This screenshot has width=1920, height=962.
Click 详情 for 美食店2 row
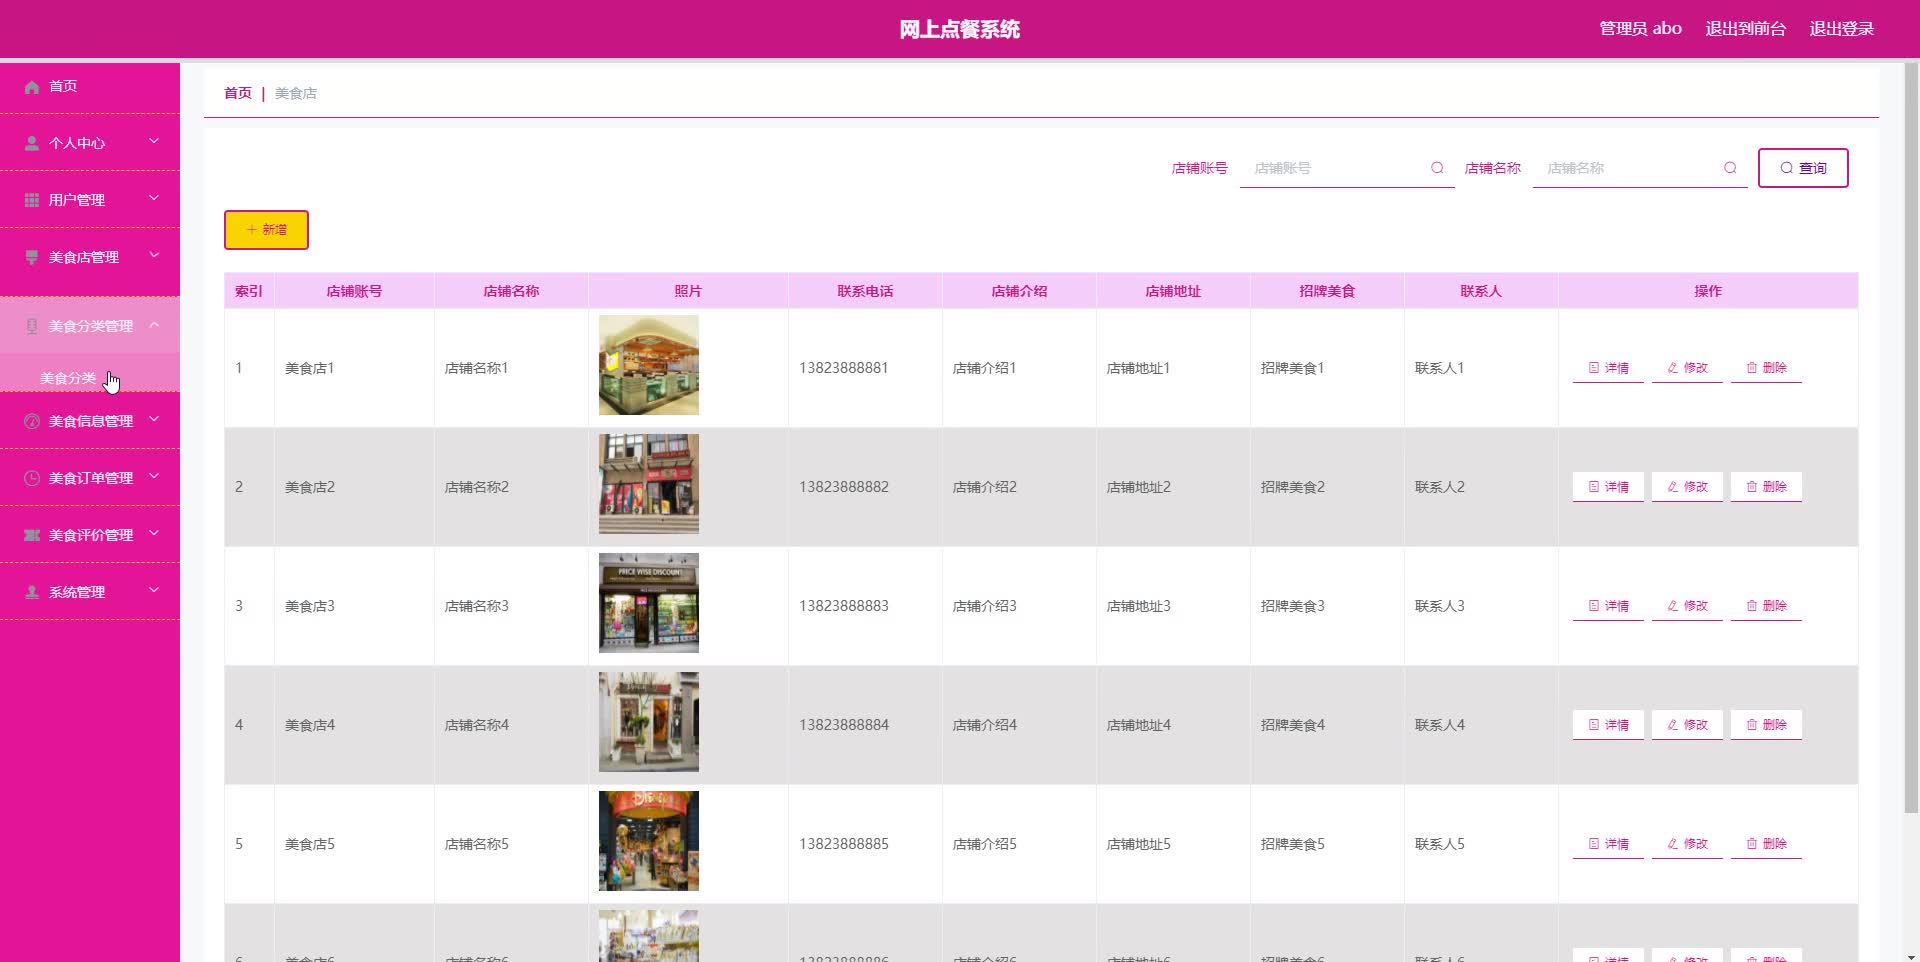(x=1608, y=487)
